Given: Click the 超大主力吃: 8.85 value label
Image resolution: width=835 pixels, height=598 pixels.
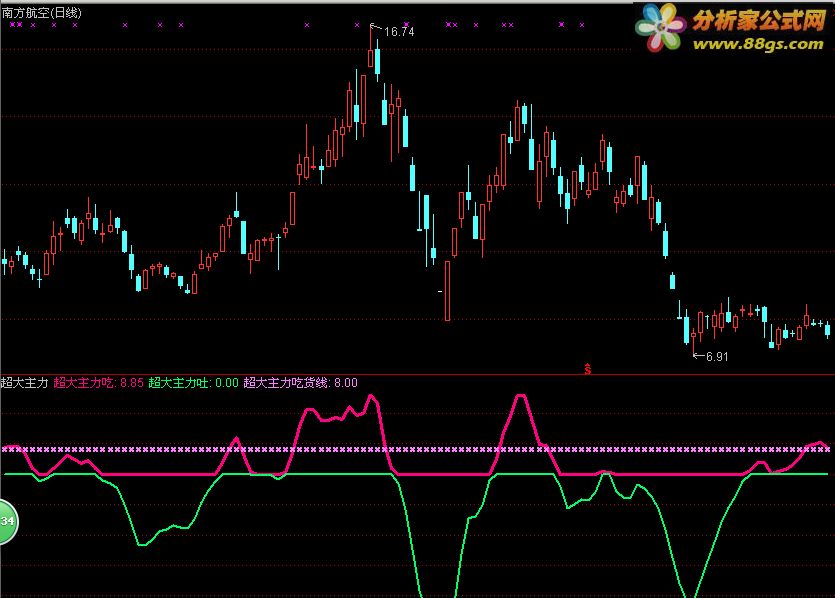Looking at the screenshot, I should click(99, 383).
